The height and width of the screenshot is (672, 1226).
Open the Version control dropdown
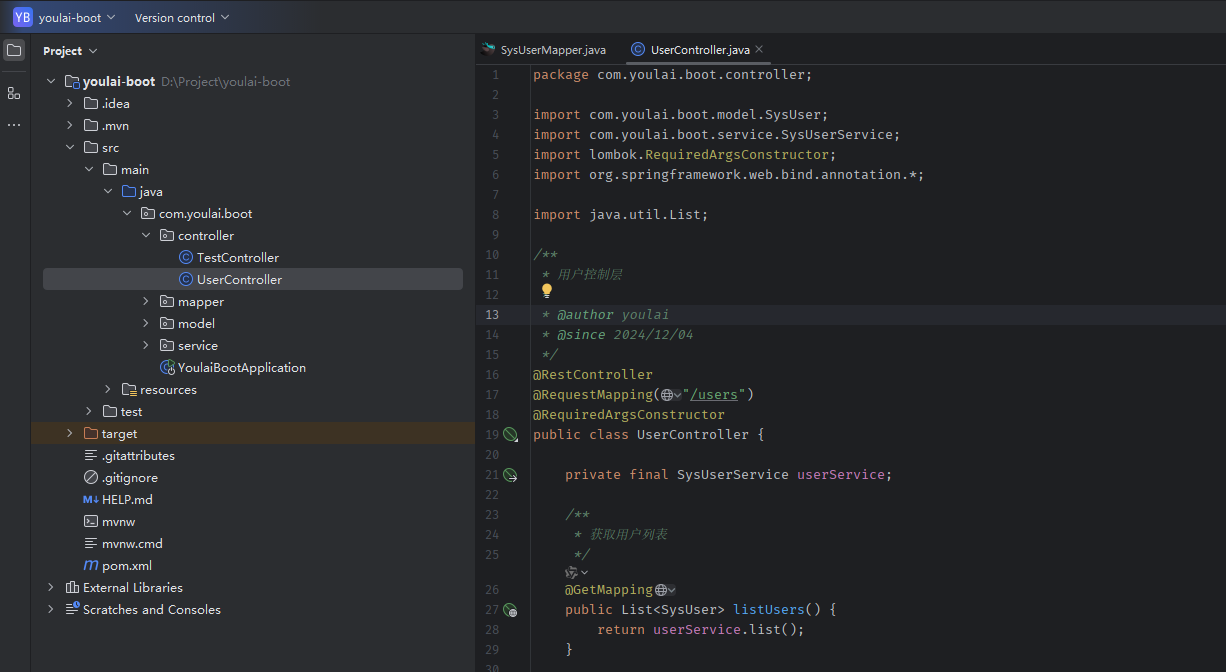[x=182, y=17]
